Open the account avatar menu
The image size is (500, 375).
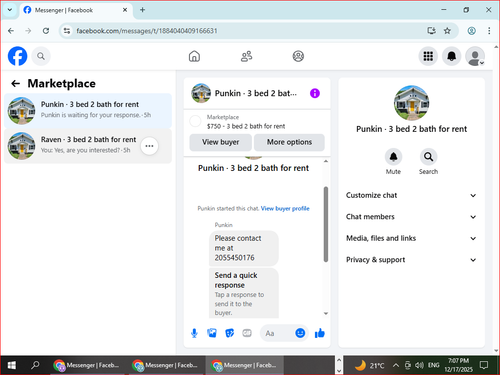475,56
